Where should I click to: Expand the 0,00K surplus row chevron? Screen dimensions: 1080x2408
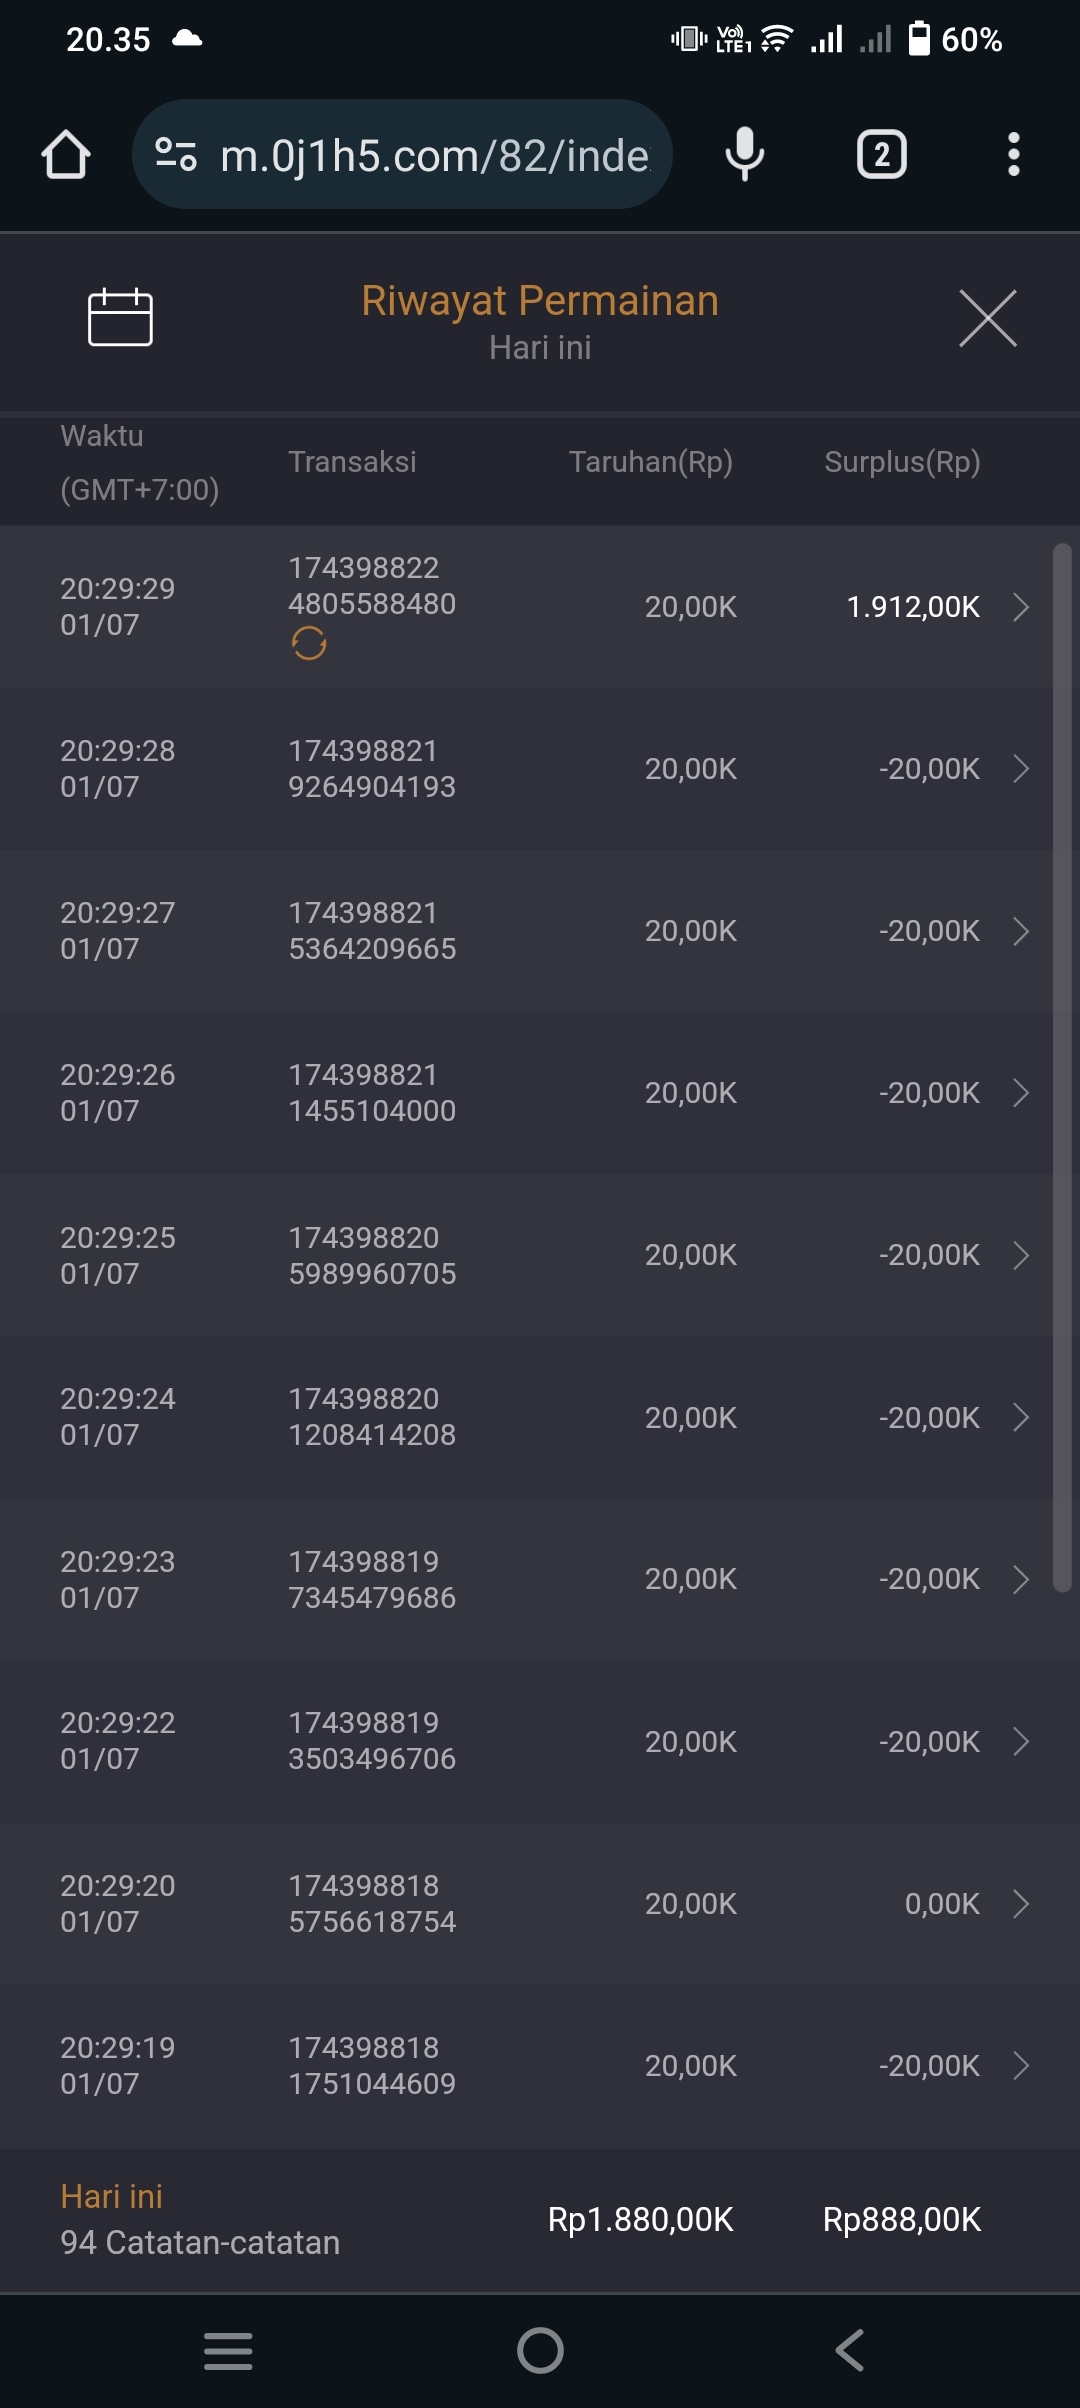1020,1904
